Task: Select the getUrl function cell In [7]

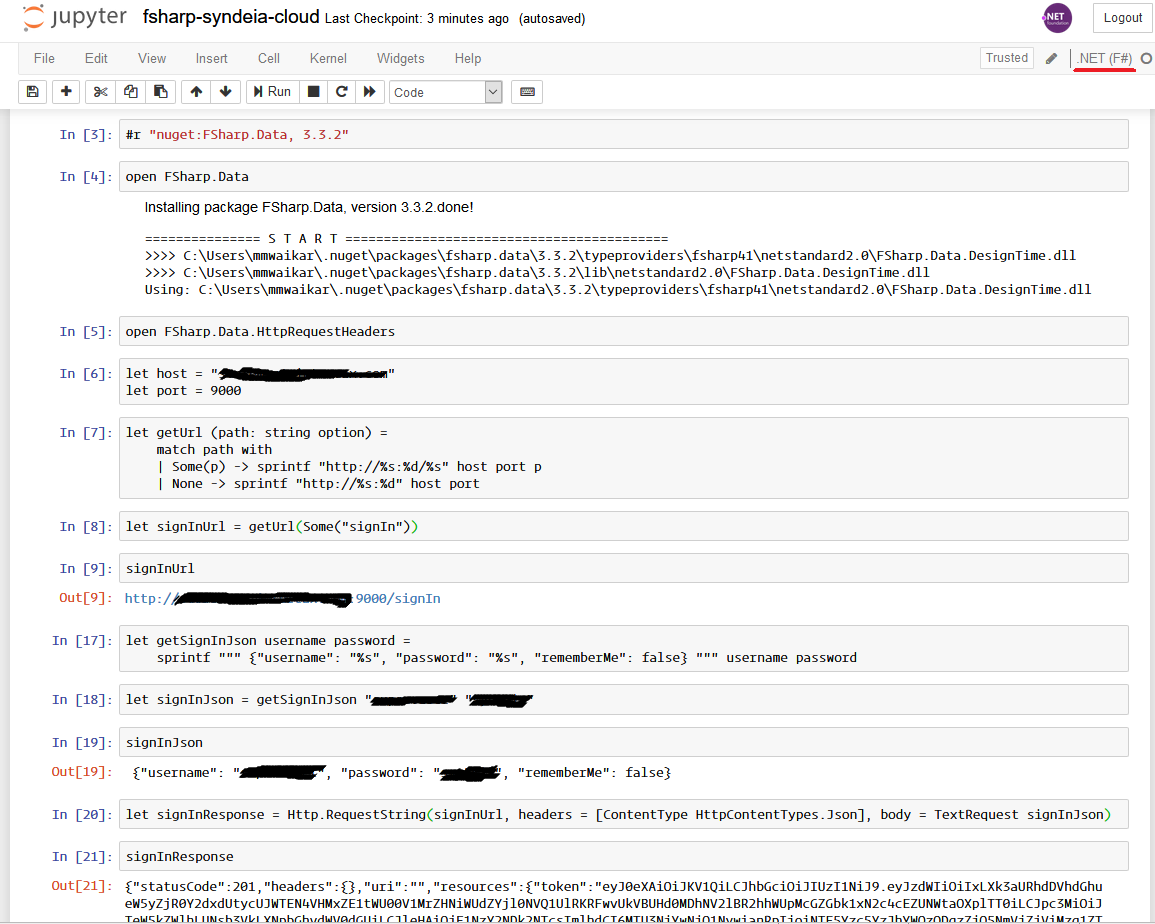Action: (623, 458)
